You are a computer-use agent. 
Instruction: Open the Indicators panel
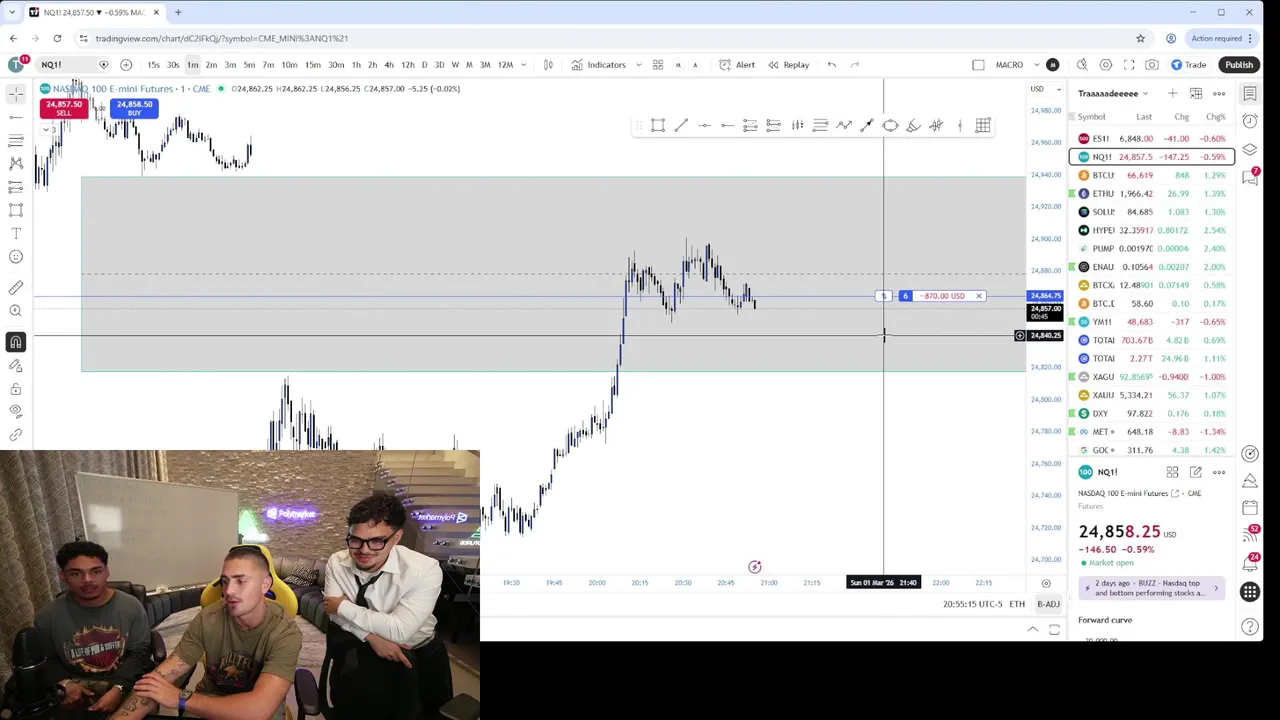598,65
